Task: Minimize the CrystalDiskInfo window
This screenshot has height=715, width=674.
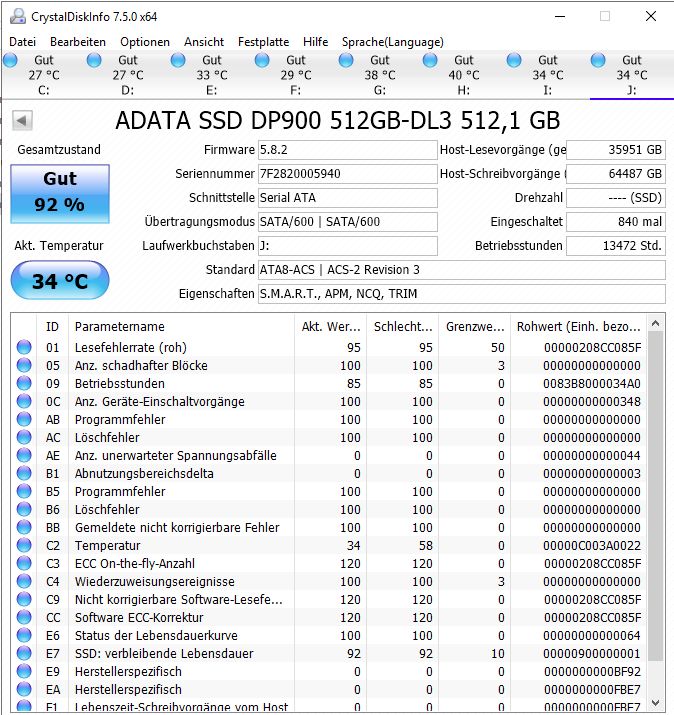Action: coord(560,16)
